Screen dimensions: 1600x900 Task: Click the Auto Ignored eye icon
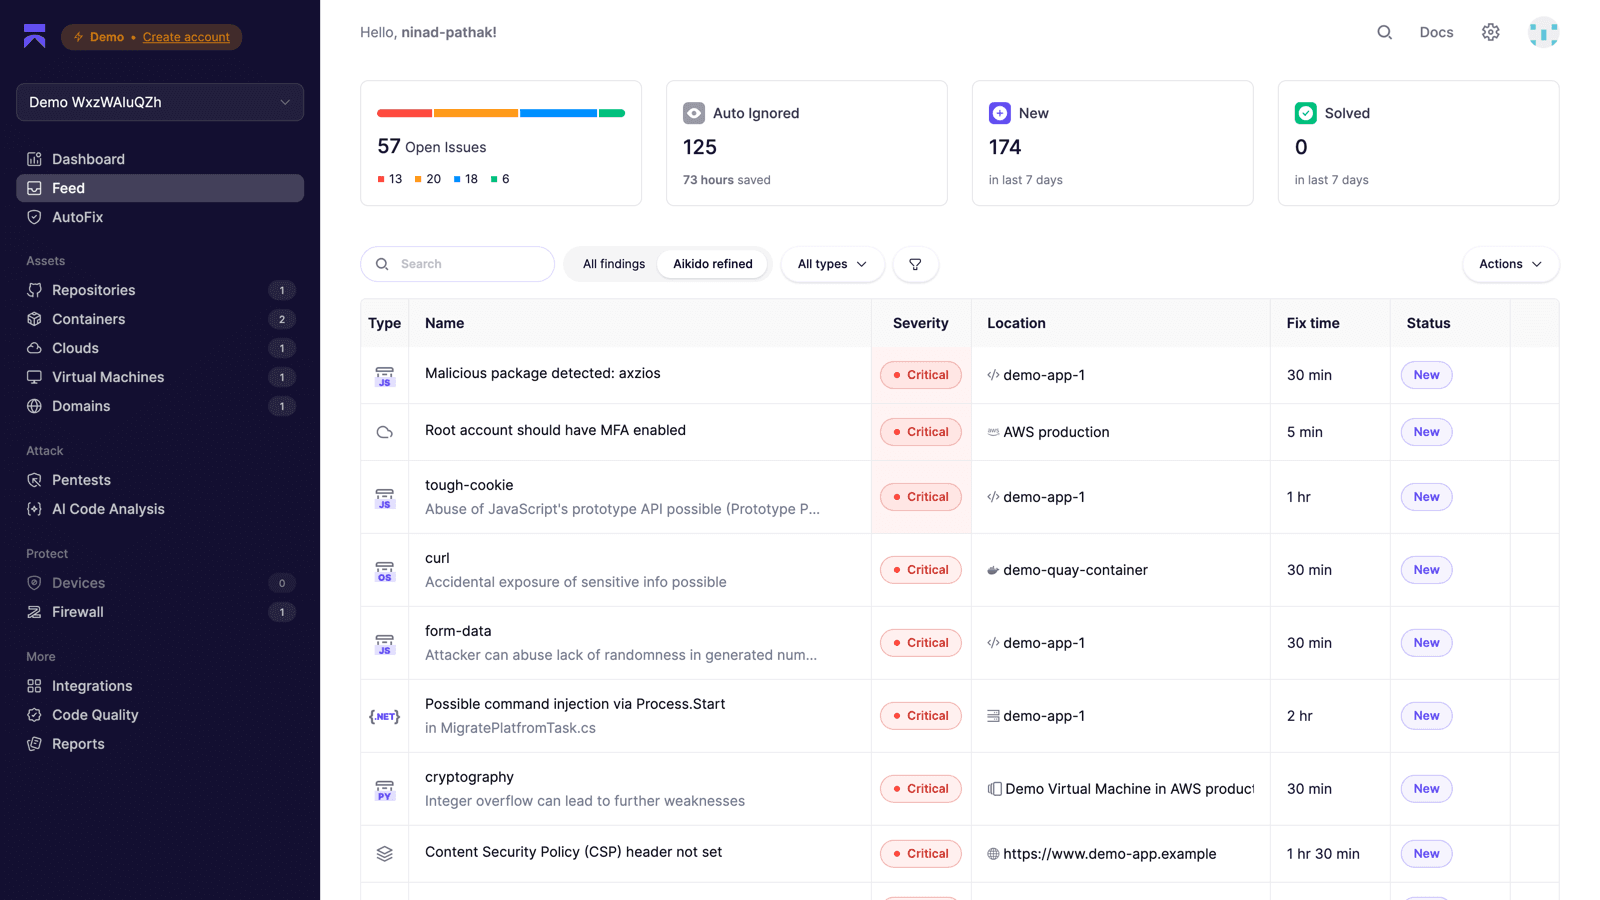click(694, 113)
